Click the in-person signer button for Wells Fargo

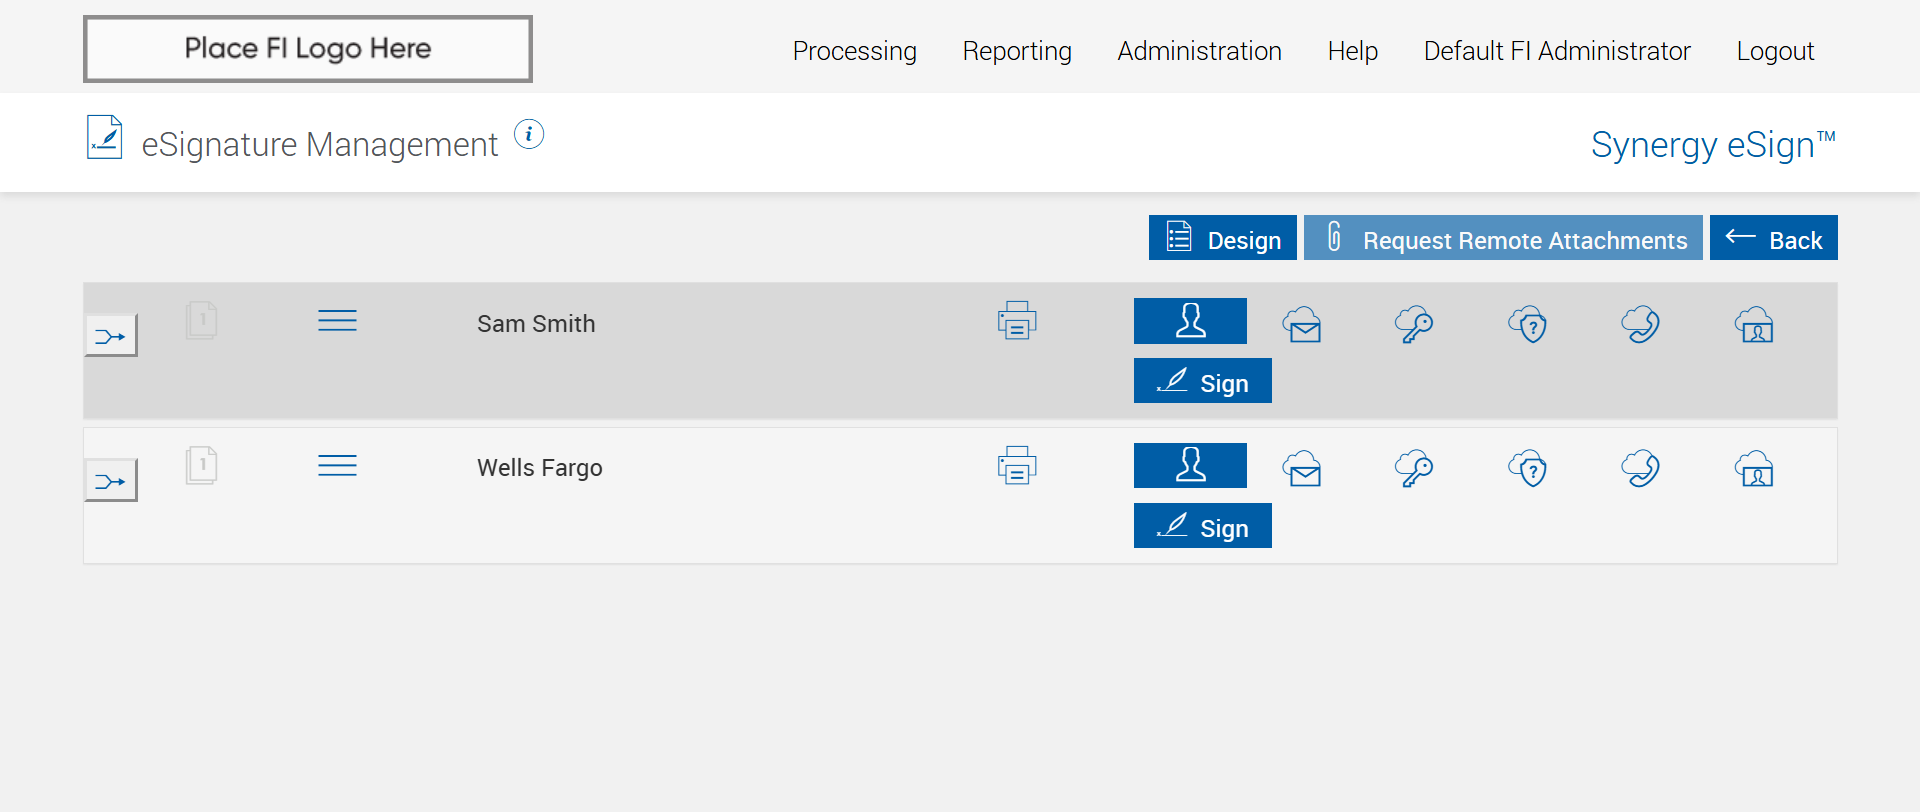1190,465
